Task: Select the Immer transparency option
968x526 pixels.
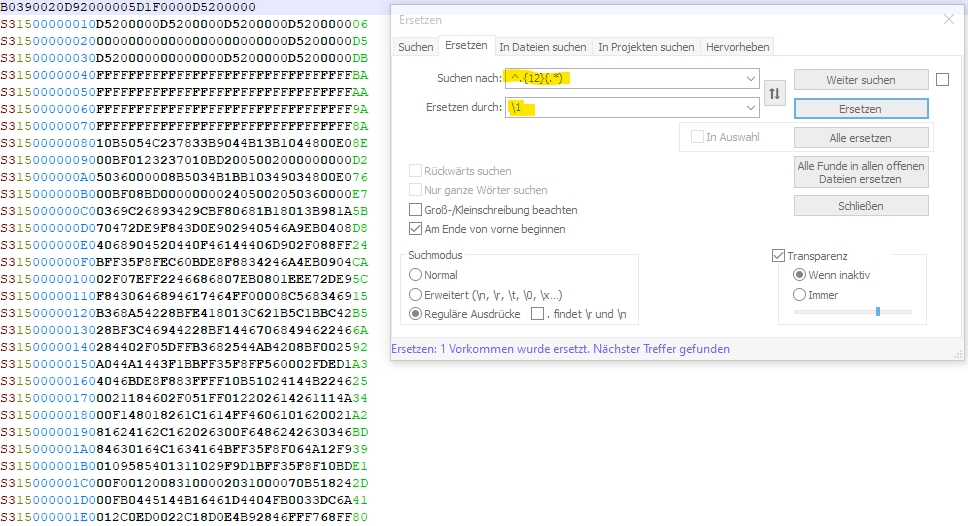Action: tap(800, 295)
